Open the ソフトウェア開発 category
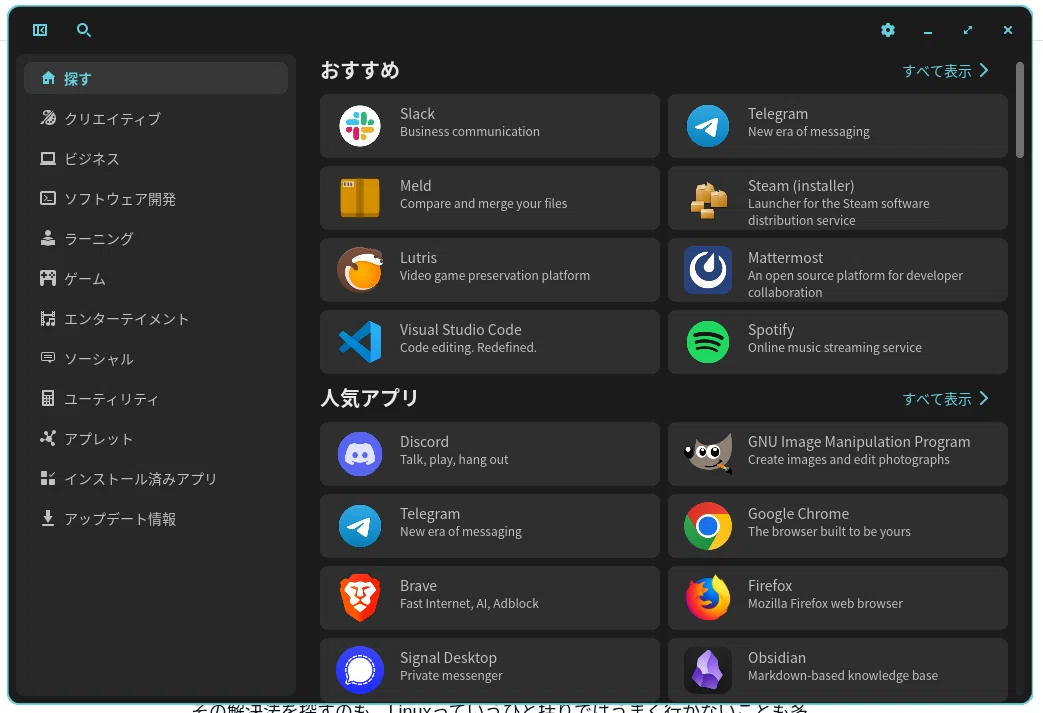 coord(156,198)
